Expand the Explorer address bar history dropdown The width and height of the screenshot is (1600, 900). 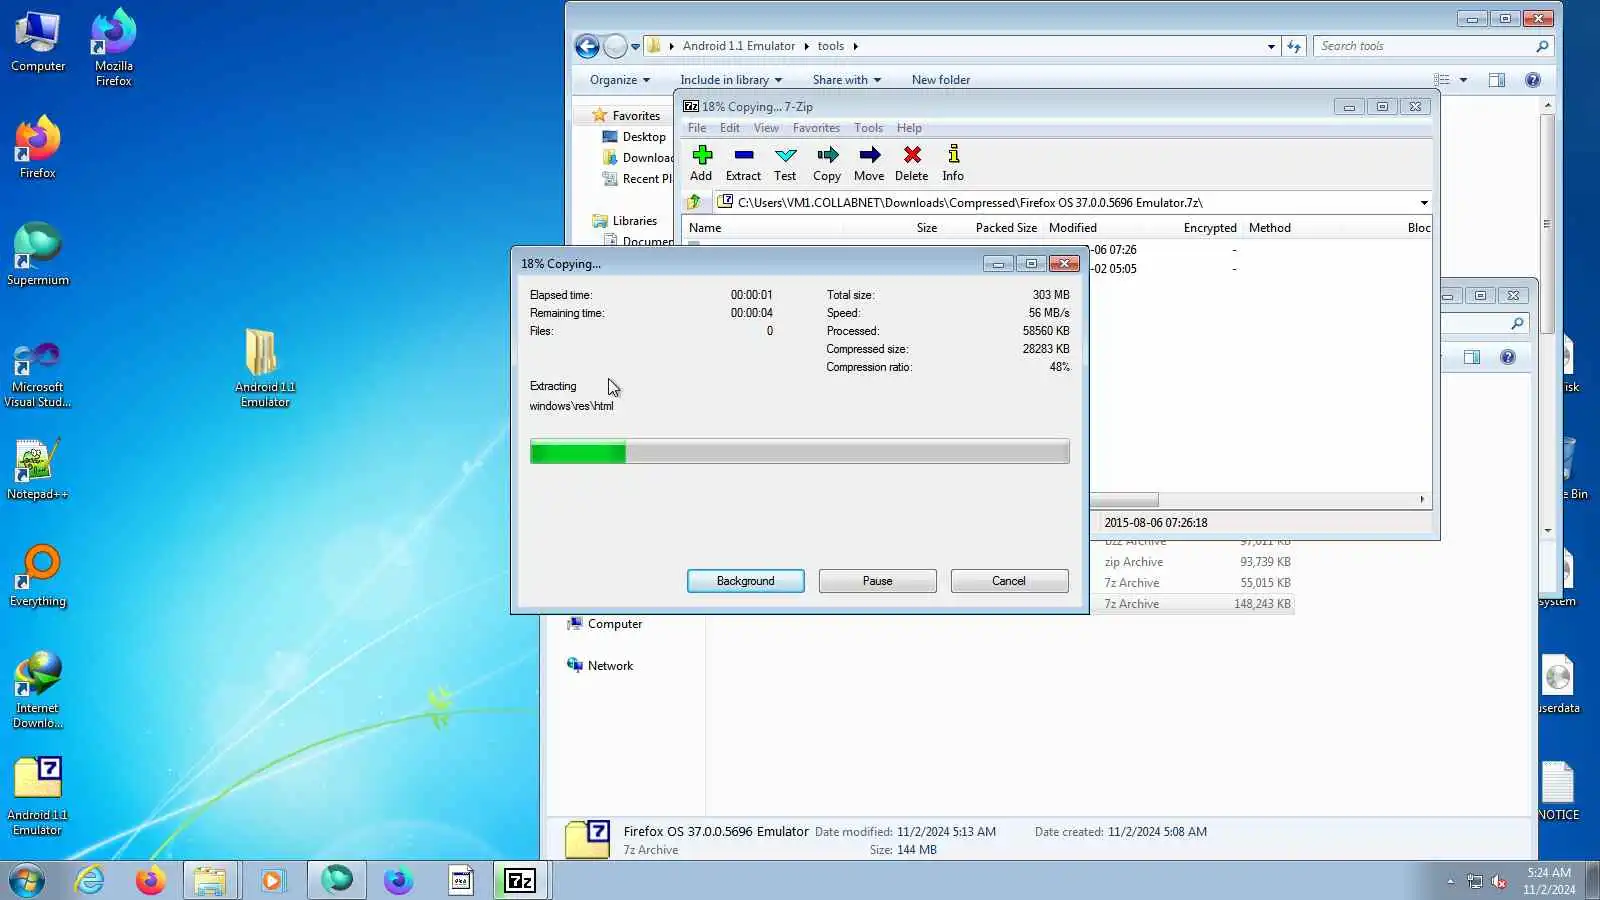[x=1271, y=47]
